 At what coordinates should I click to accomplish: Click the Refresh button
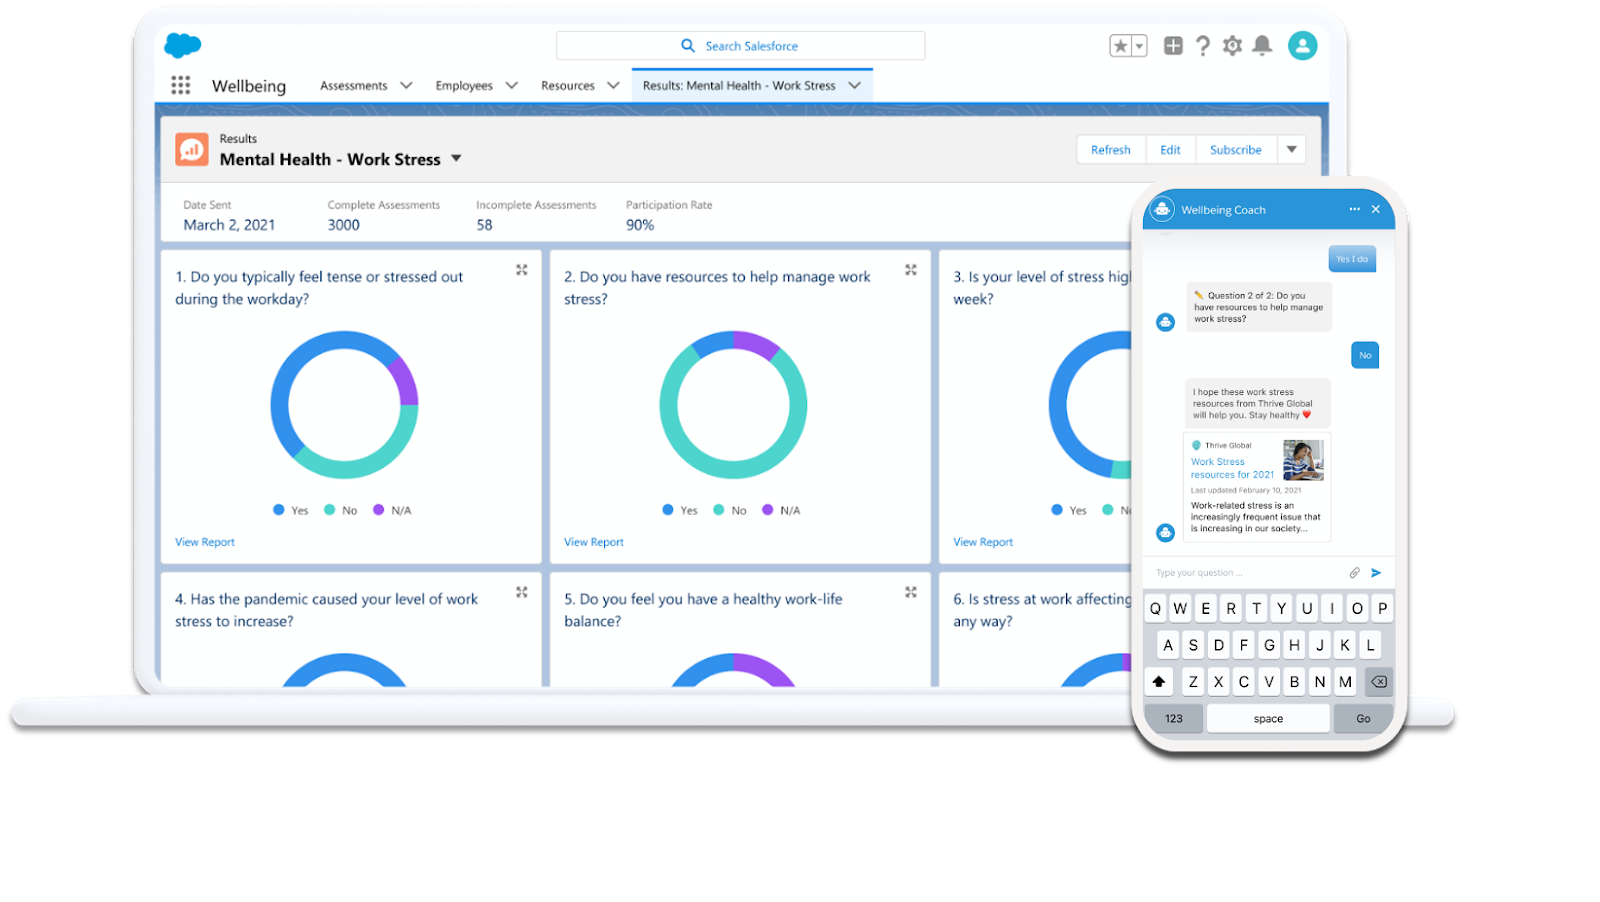[x=1111, y=150]
